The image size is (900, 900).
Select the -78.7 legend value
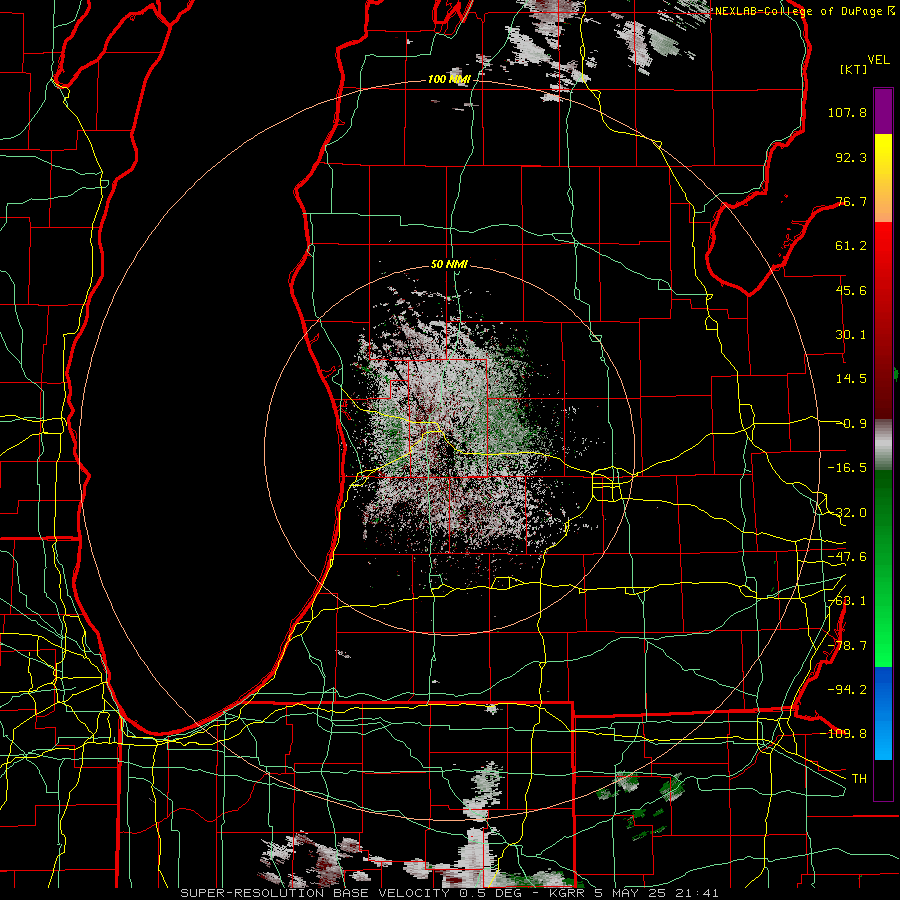(847, 646)
